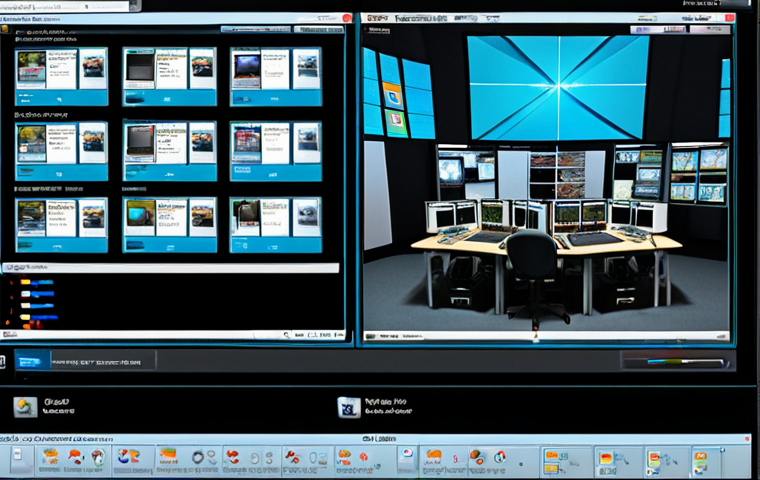The image size is (760, 480).
Task: Click the dark ring-shaped icon in bottom ribbon
Action: (197, 457)
